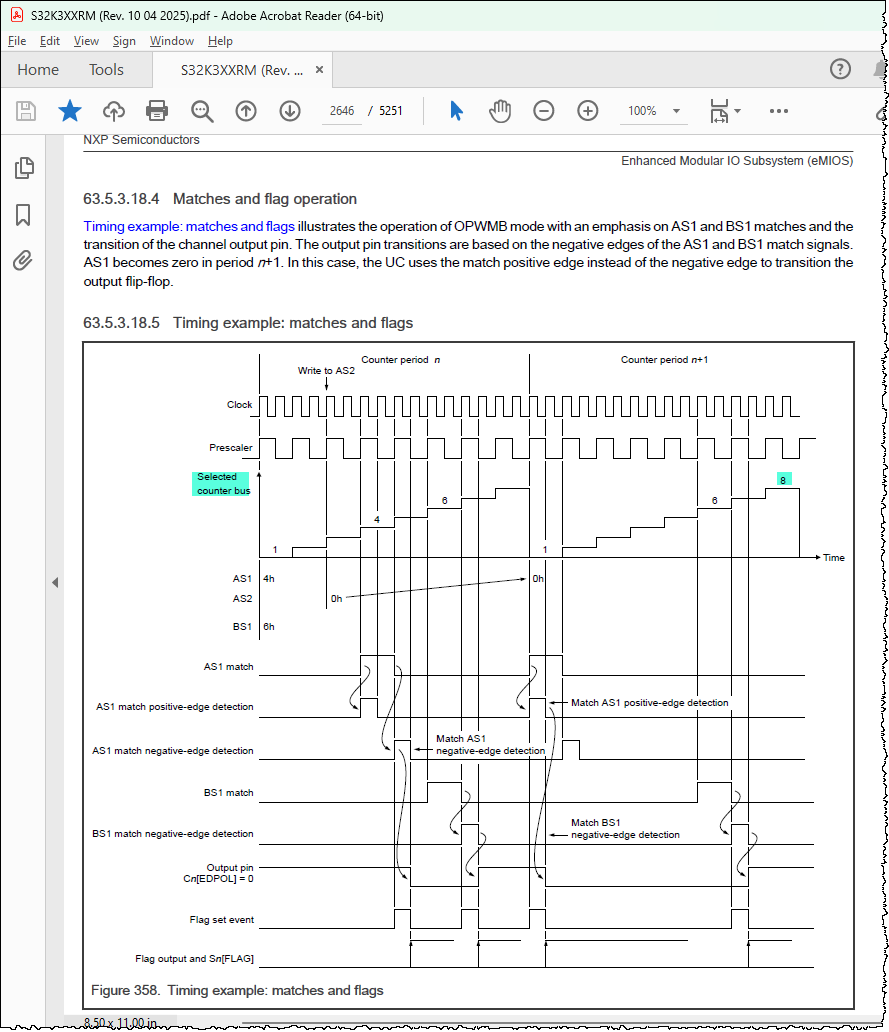This screenshot has width=889, height=1032.
Task: Click the highlighted 'Selected counter bus' label
Action: tap(221, 484)
